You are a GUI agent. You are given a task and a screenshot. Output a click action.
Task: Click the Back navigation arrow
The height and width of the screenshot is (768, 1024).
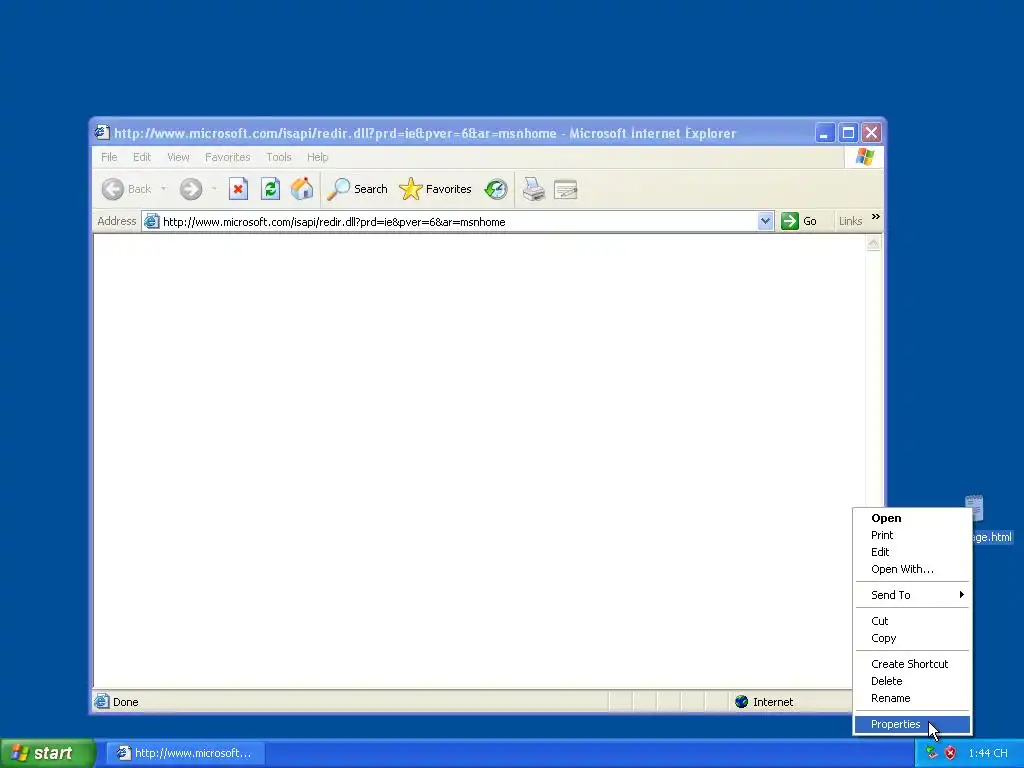click(x=113, y=189)
